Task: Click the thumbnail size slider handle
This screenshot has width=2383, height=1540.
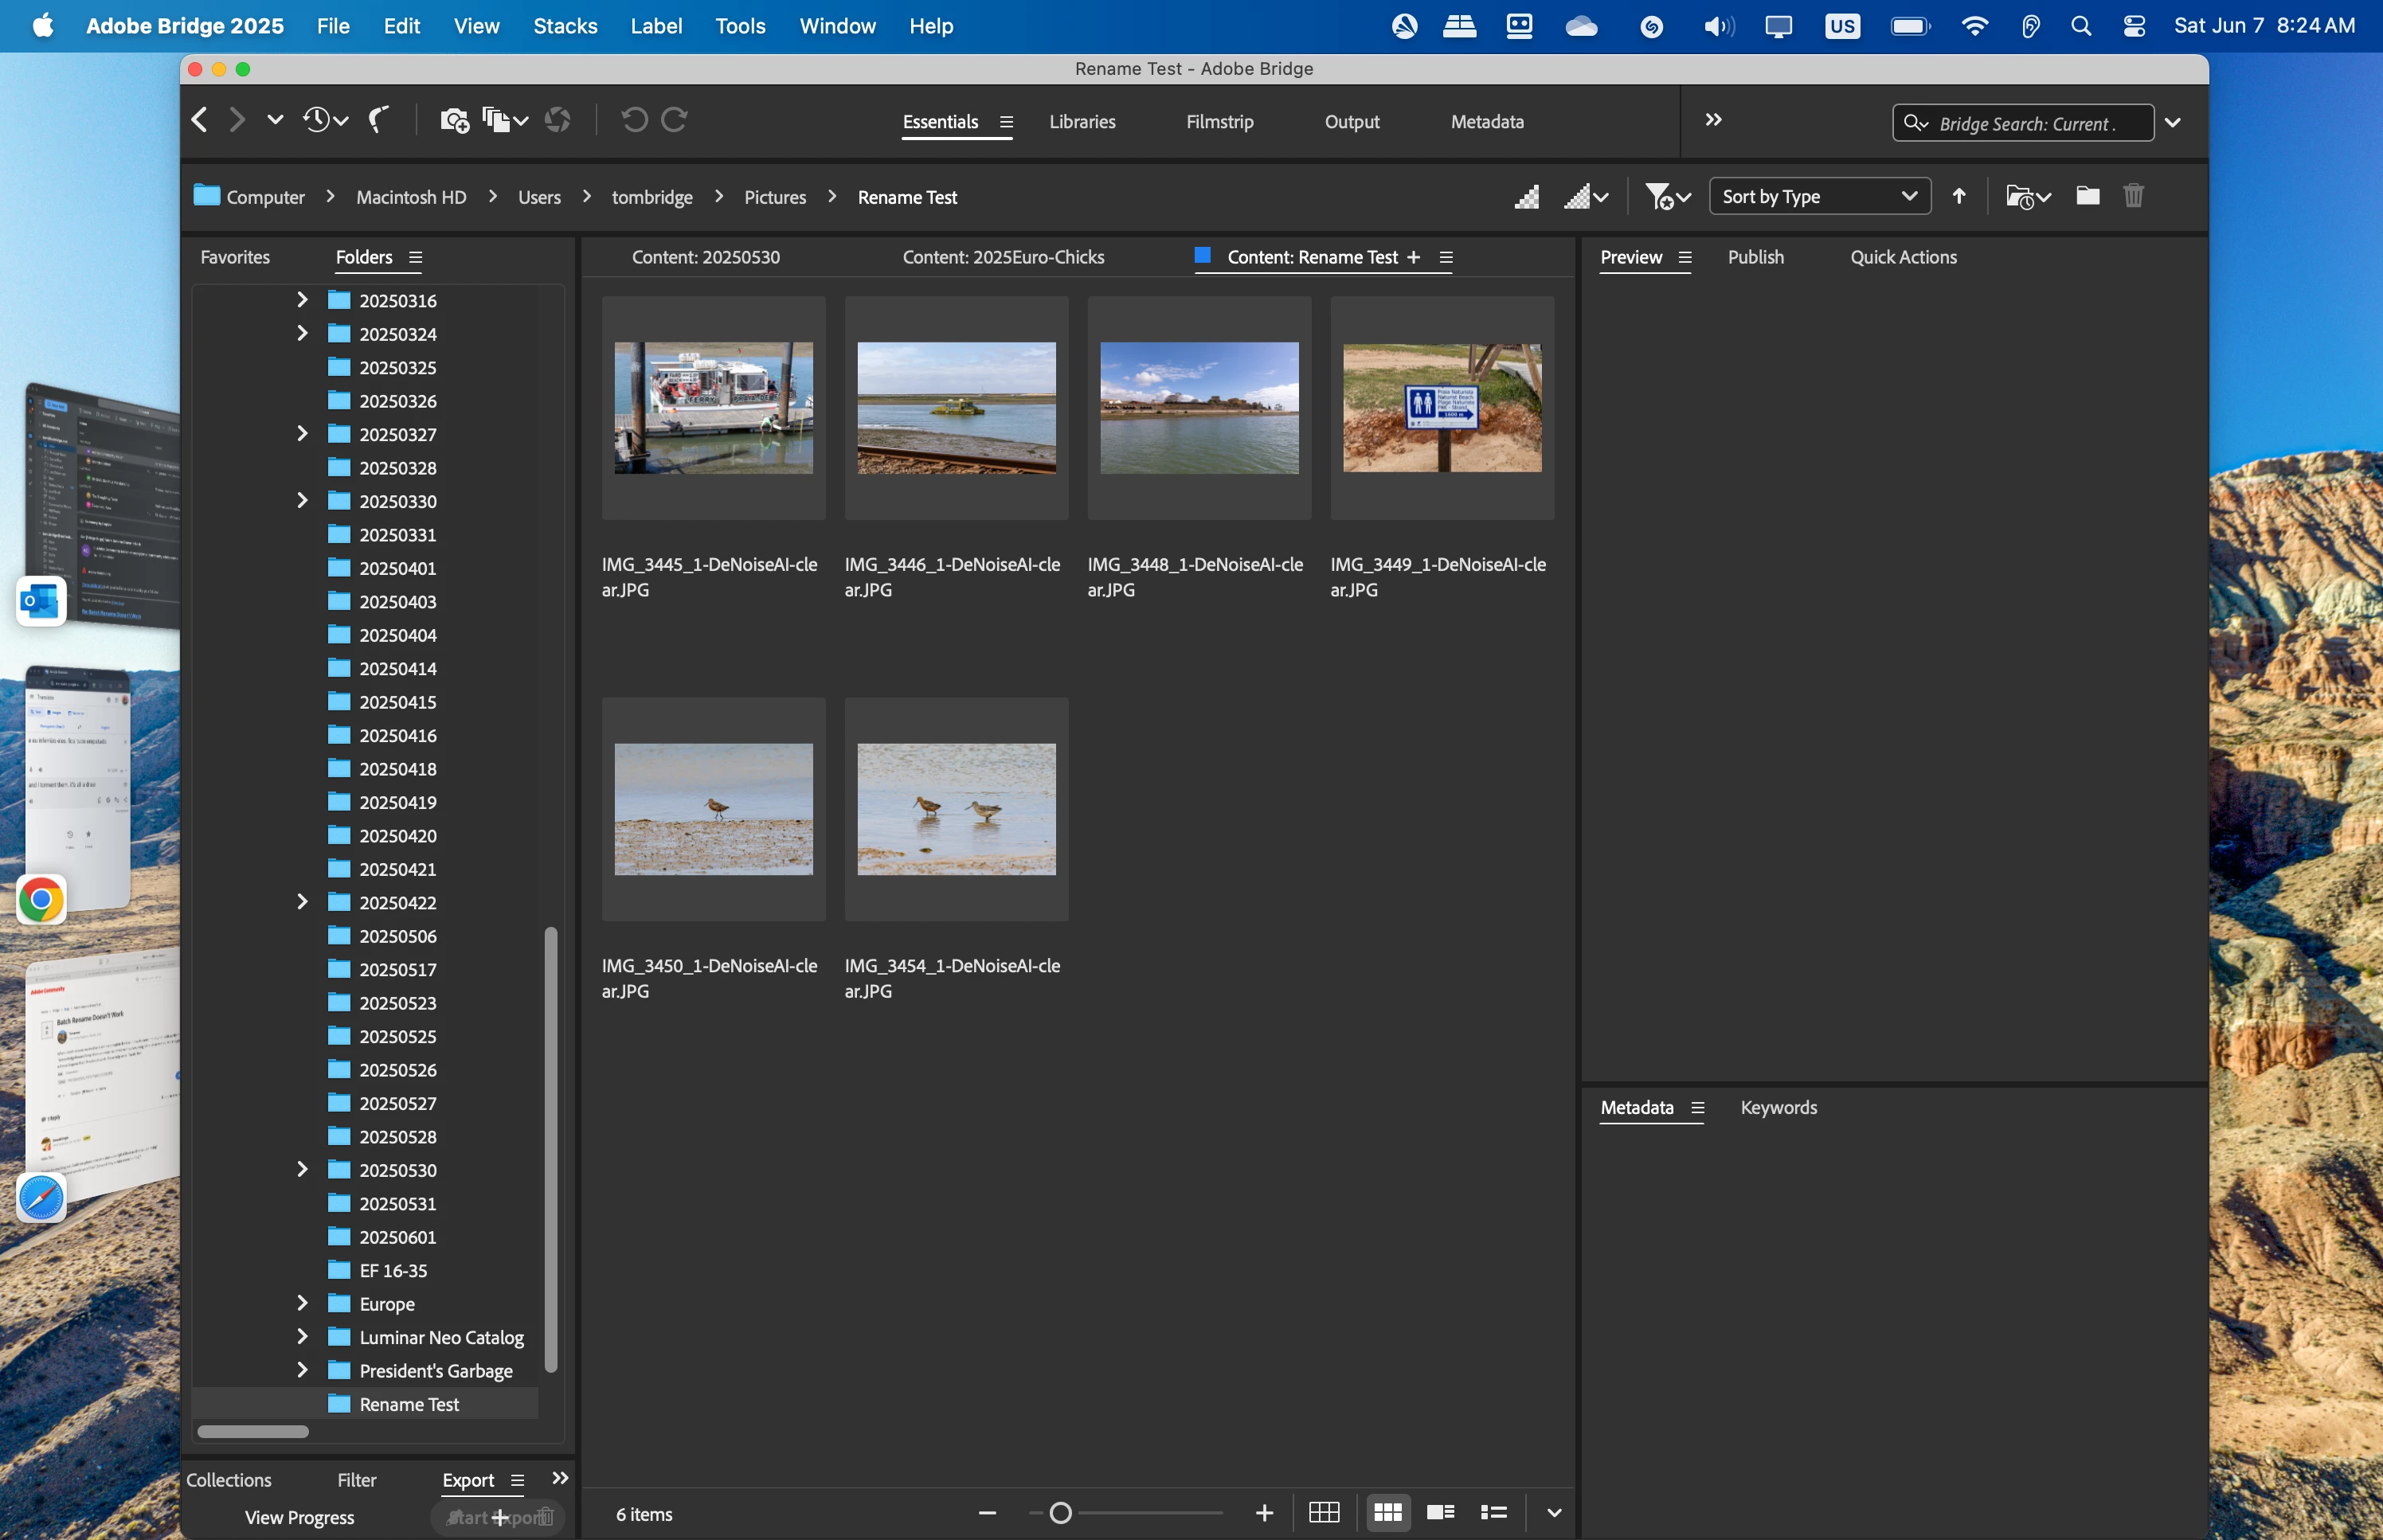Action: [x=1061, y=1513]
